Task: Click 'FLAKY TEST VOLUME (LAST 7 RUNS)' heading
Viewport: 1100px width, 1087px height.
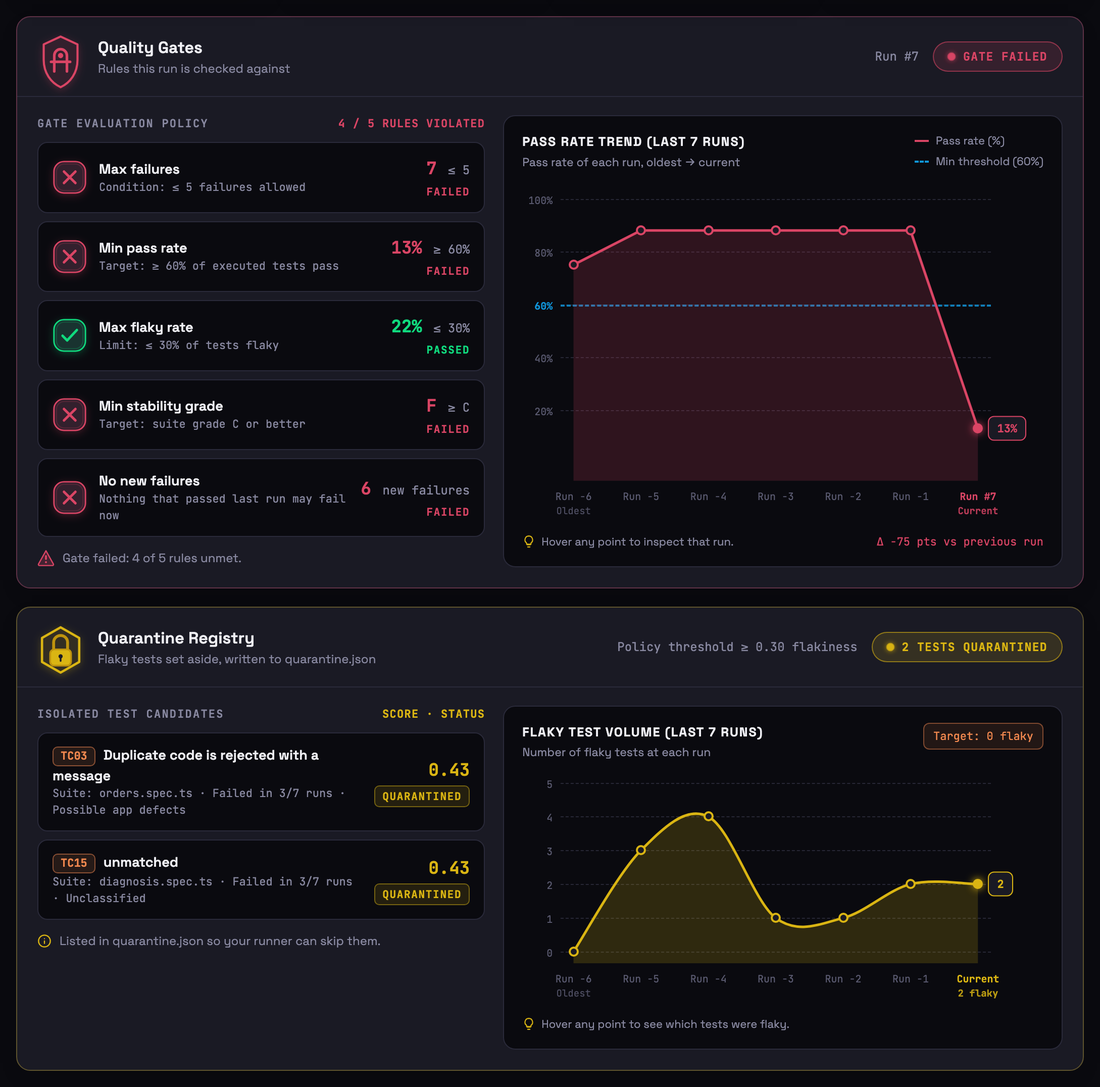Action: pyautogui.click(x=642, y=732)
